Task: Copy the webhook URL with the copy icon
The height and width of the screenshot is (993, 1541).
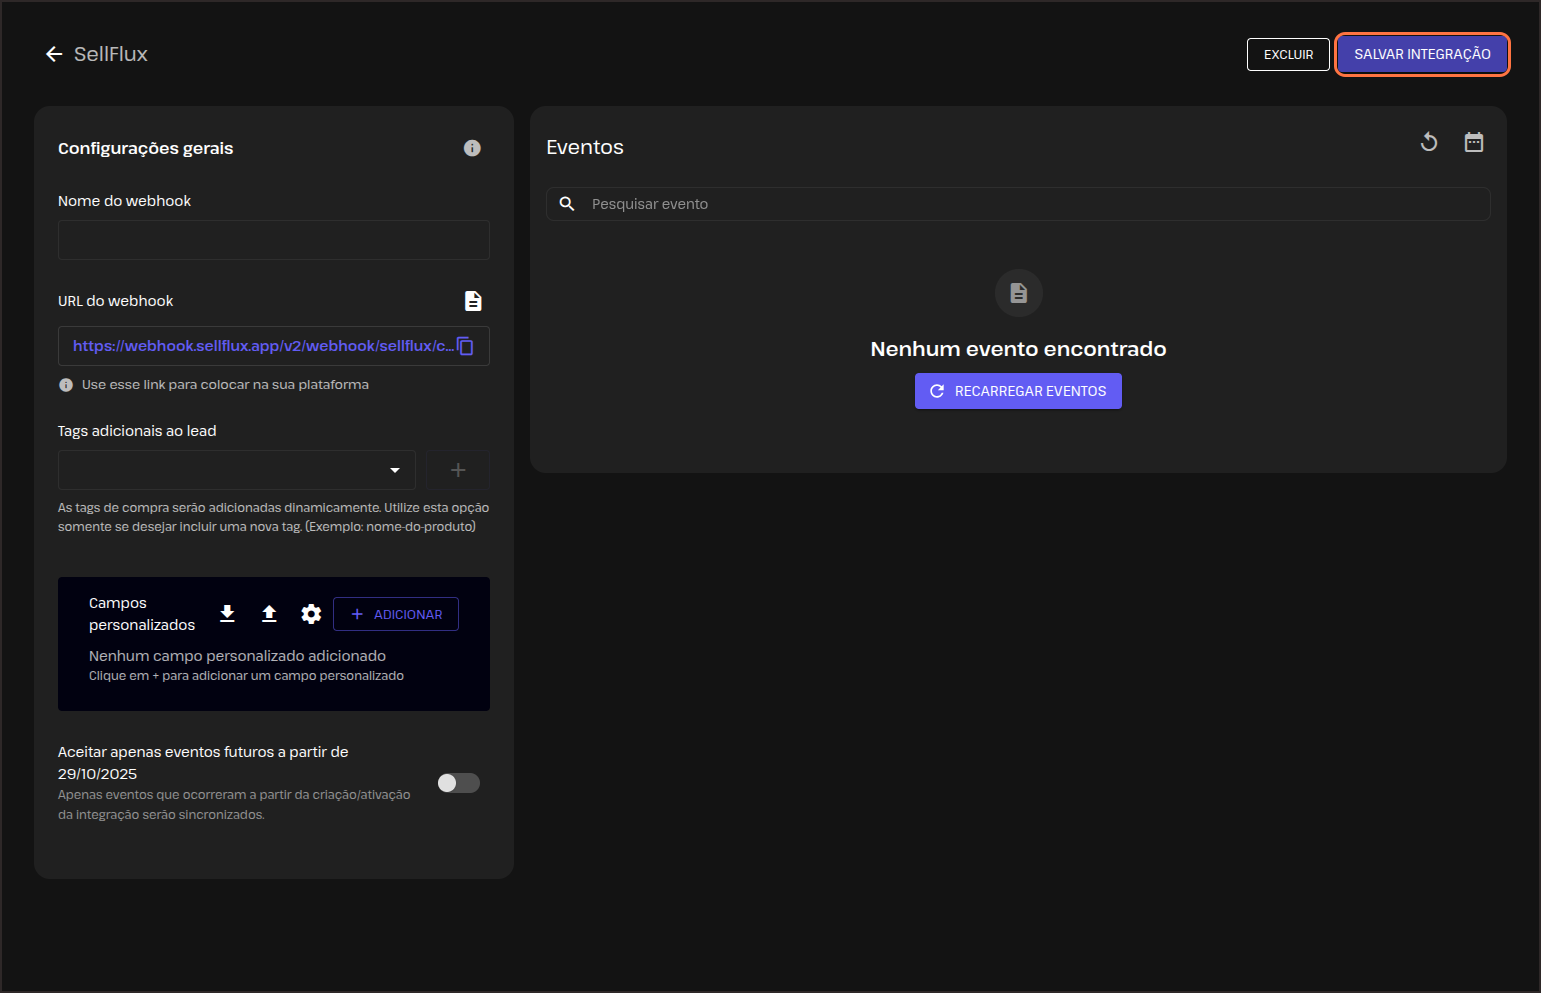Action: coord(466,346)
